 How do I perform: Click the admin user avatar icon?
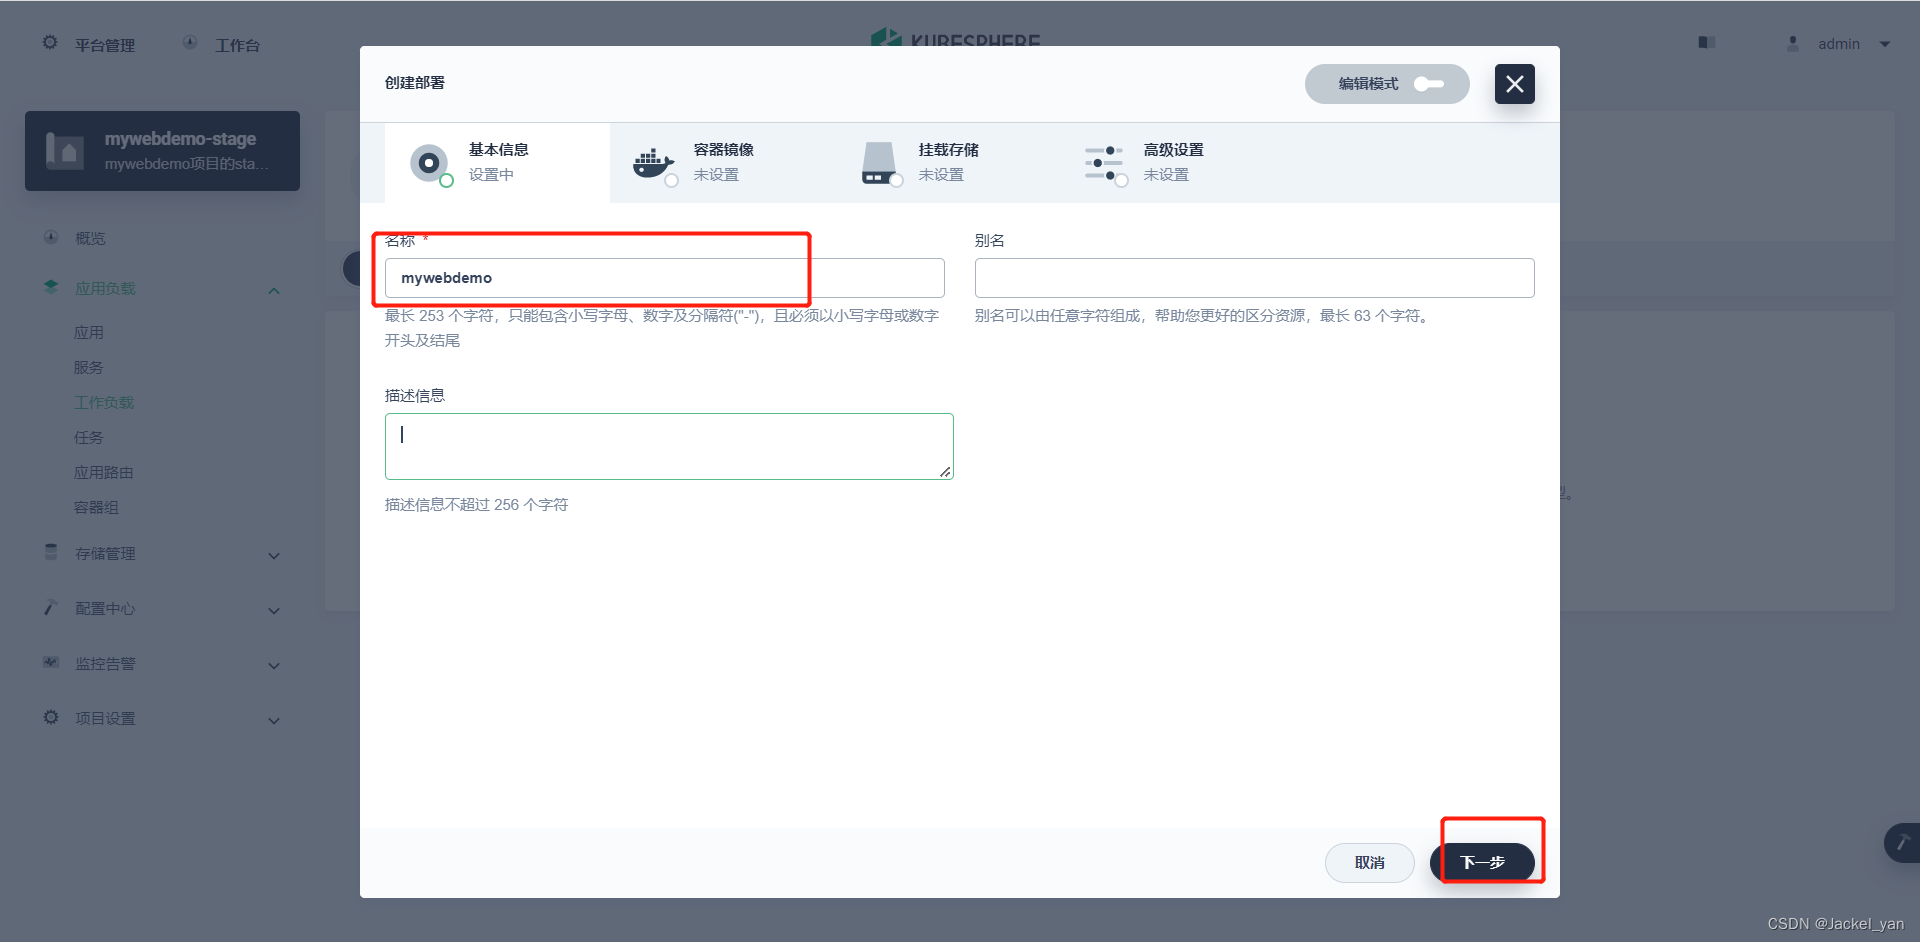click(1793, 44)
